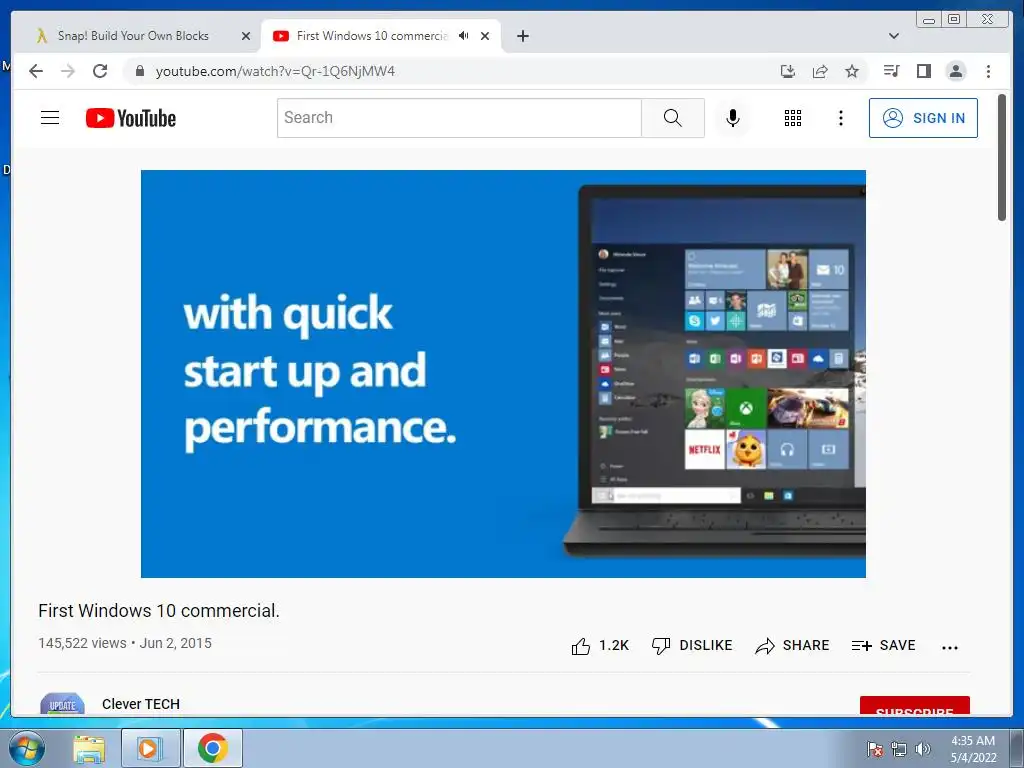Toggle the Chrome side panel
Screen dimensions: 1024x768
tap(923, 71)
